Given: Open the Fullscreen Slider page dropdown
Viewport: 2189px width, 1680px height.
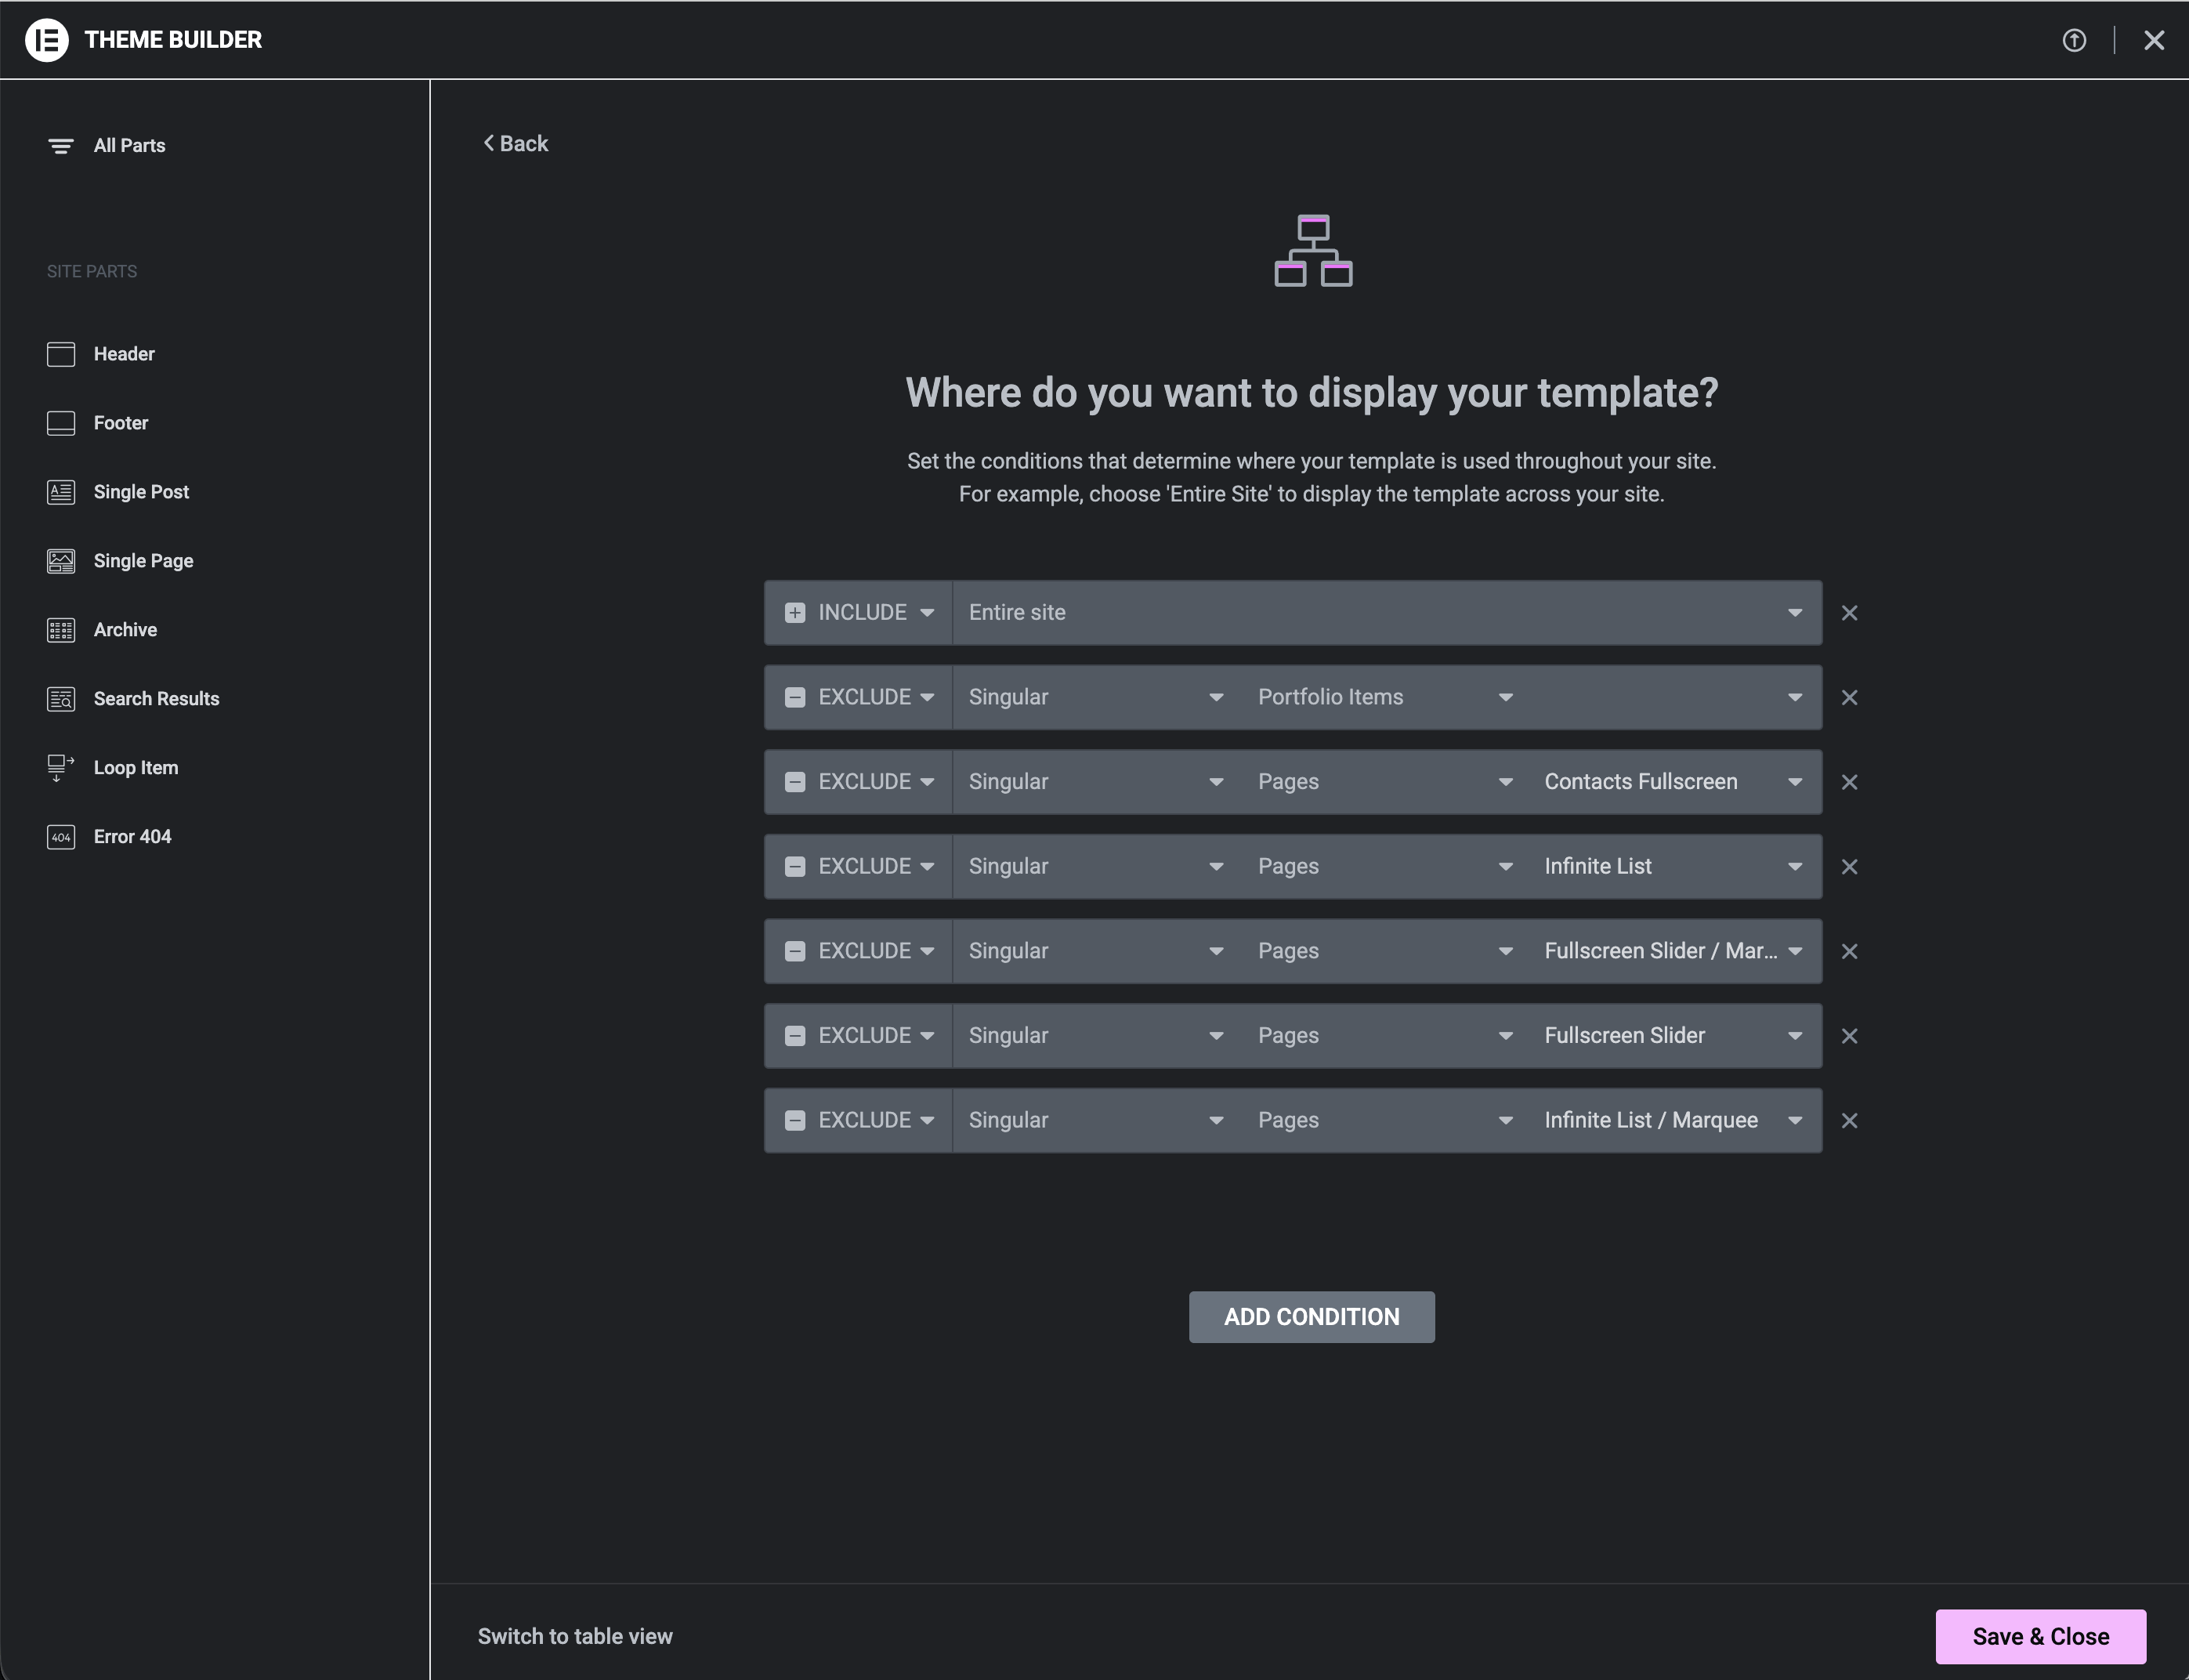Looking at the screenshot, I should (x=1672, y=1036).
